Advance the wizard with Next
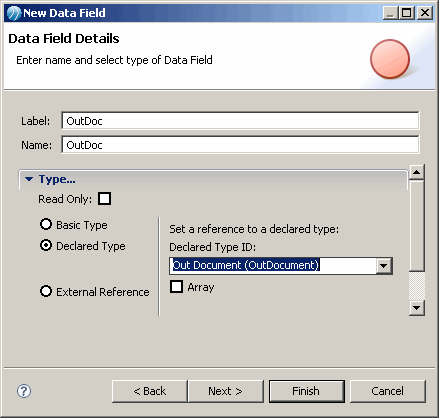This screenshot has height=418, width=439. (x=226, y=391)
